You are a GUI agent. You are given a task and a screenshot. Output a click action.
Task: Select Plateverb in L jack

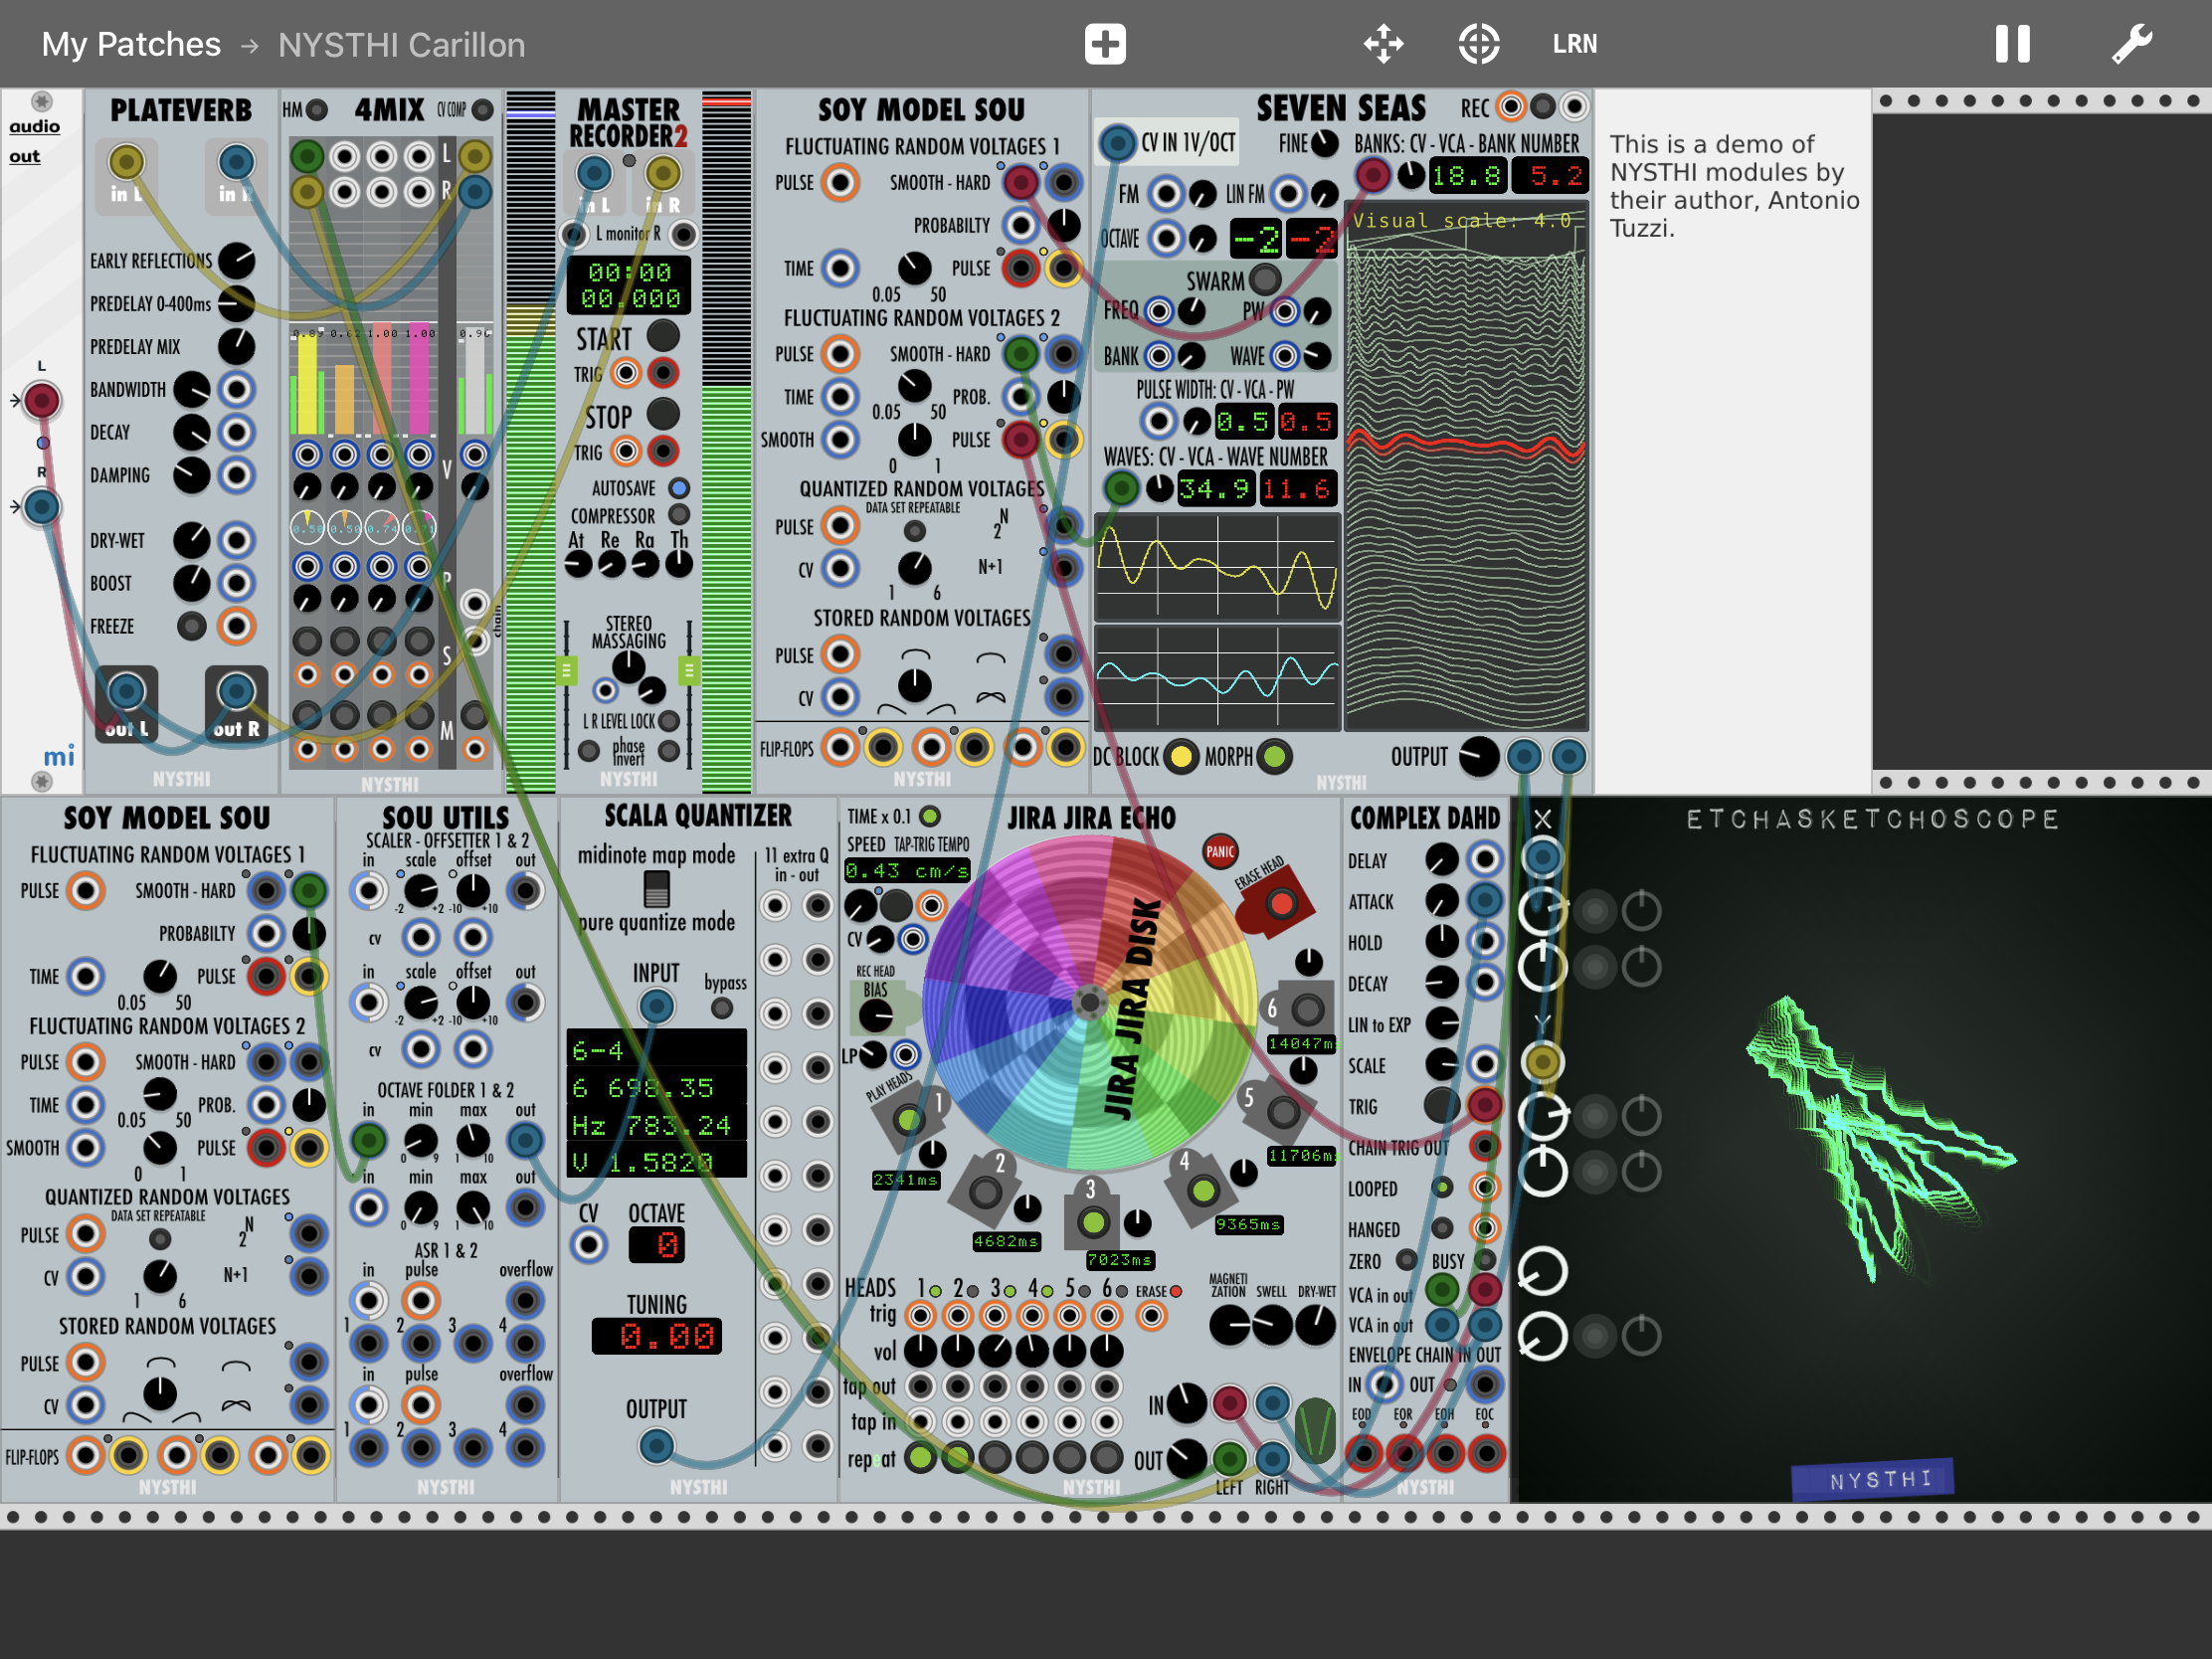pyautogui.click(x=126, y=161)
